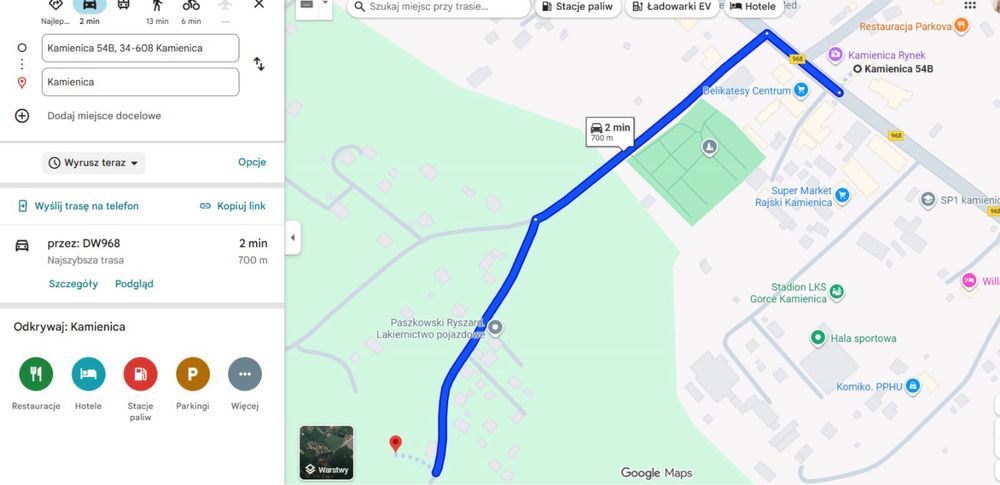Open Szczegóły for the route
The image size is (1000, 485).
coord(73,284)
